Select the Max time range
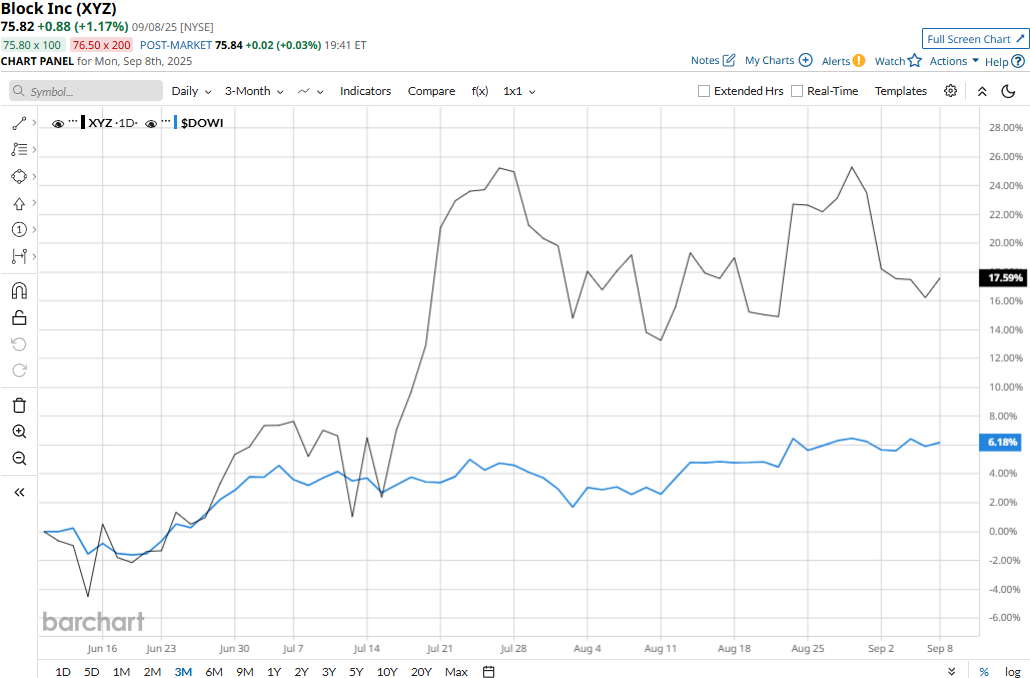1030x678 pixels. (456, 671)
